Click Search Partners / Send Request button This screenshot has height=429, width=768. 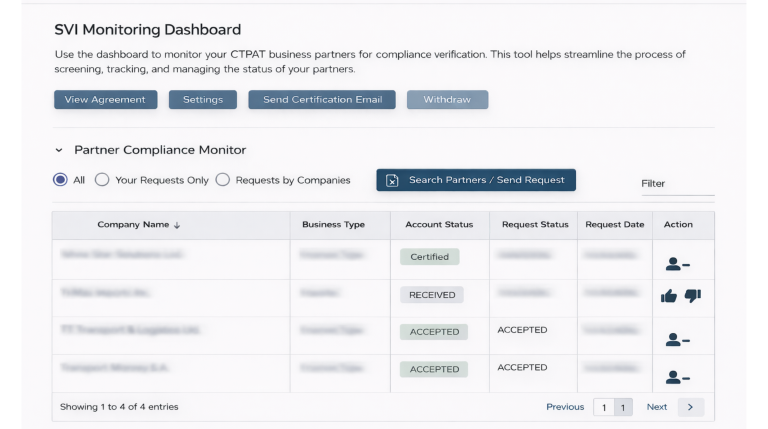(x=476, y=180)
